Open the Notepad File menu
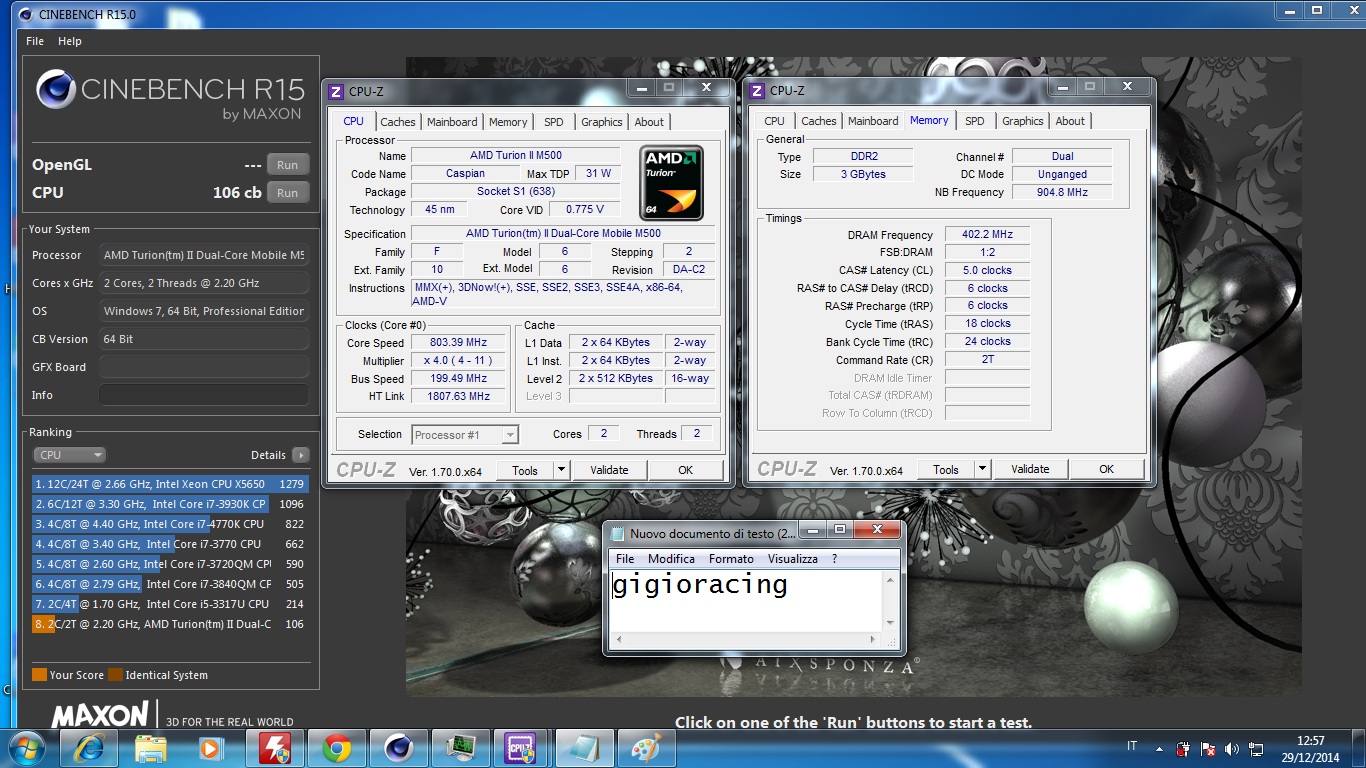Viewport: 1366px width, 768px height. tap(625, 559)
